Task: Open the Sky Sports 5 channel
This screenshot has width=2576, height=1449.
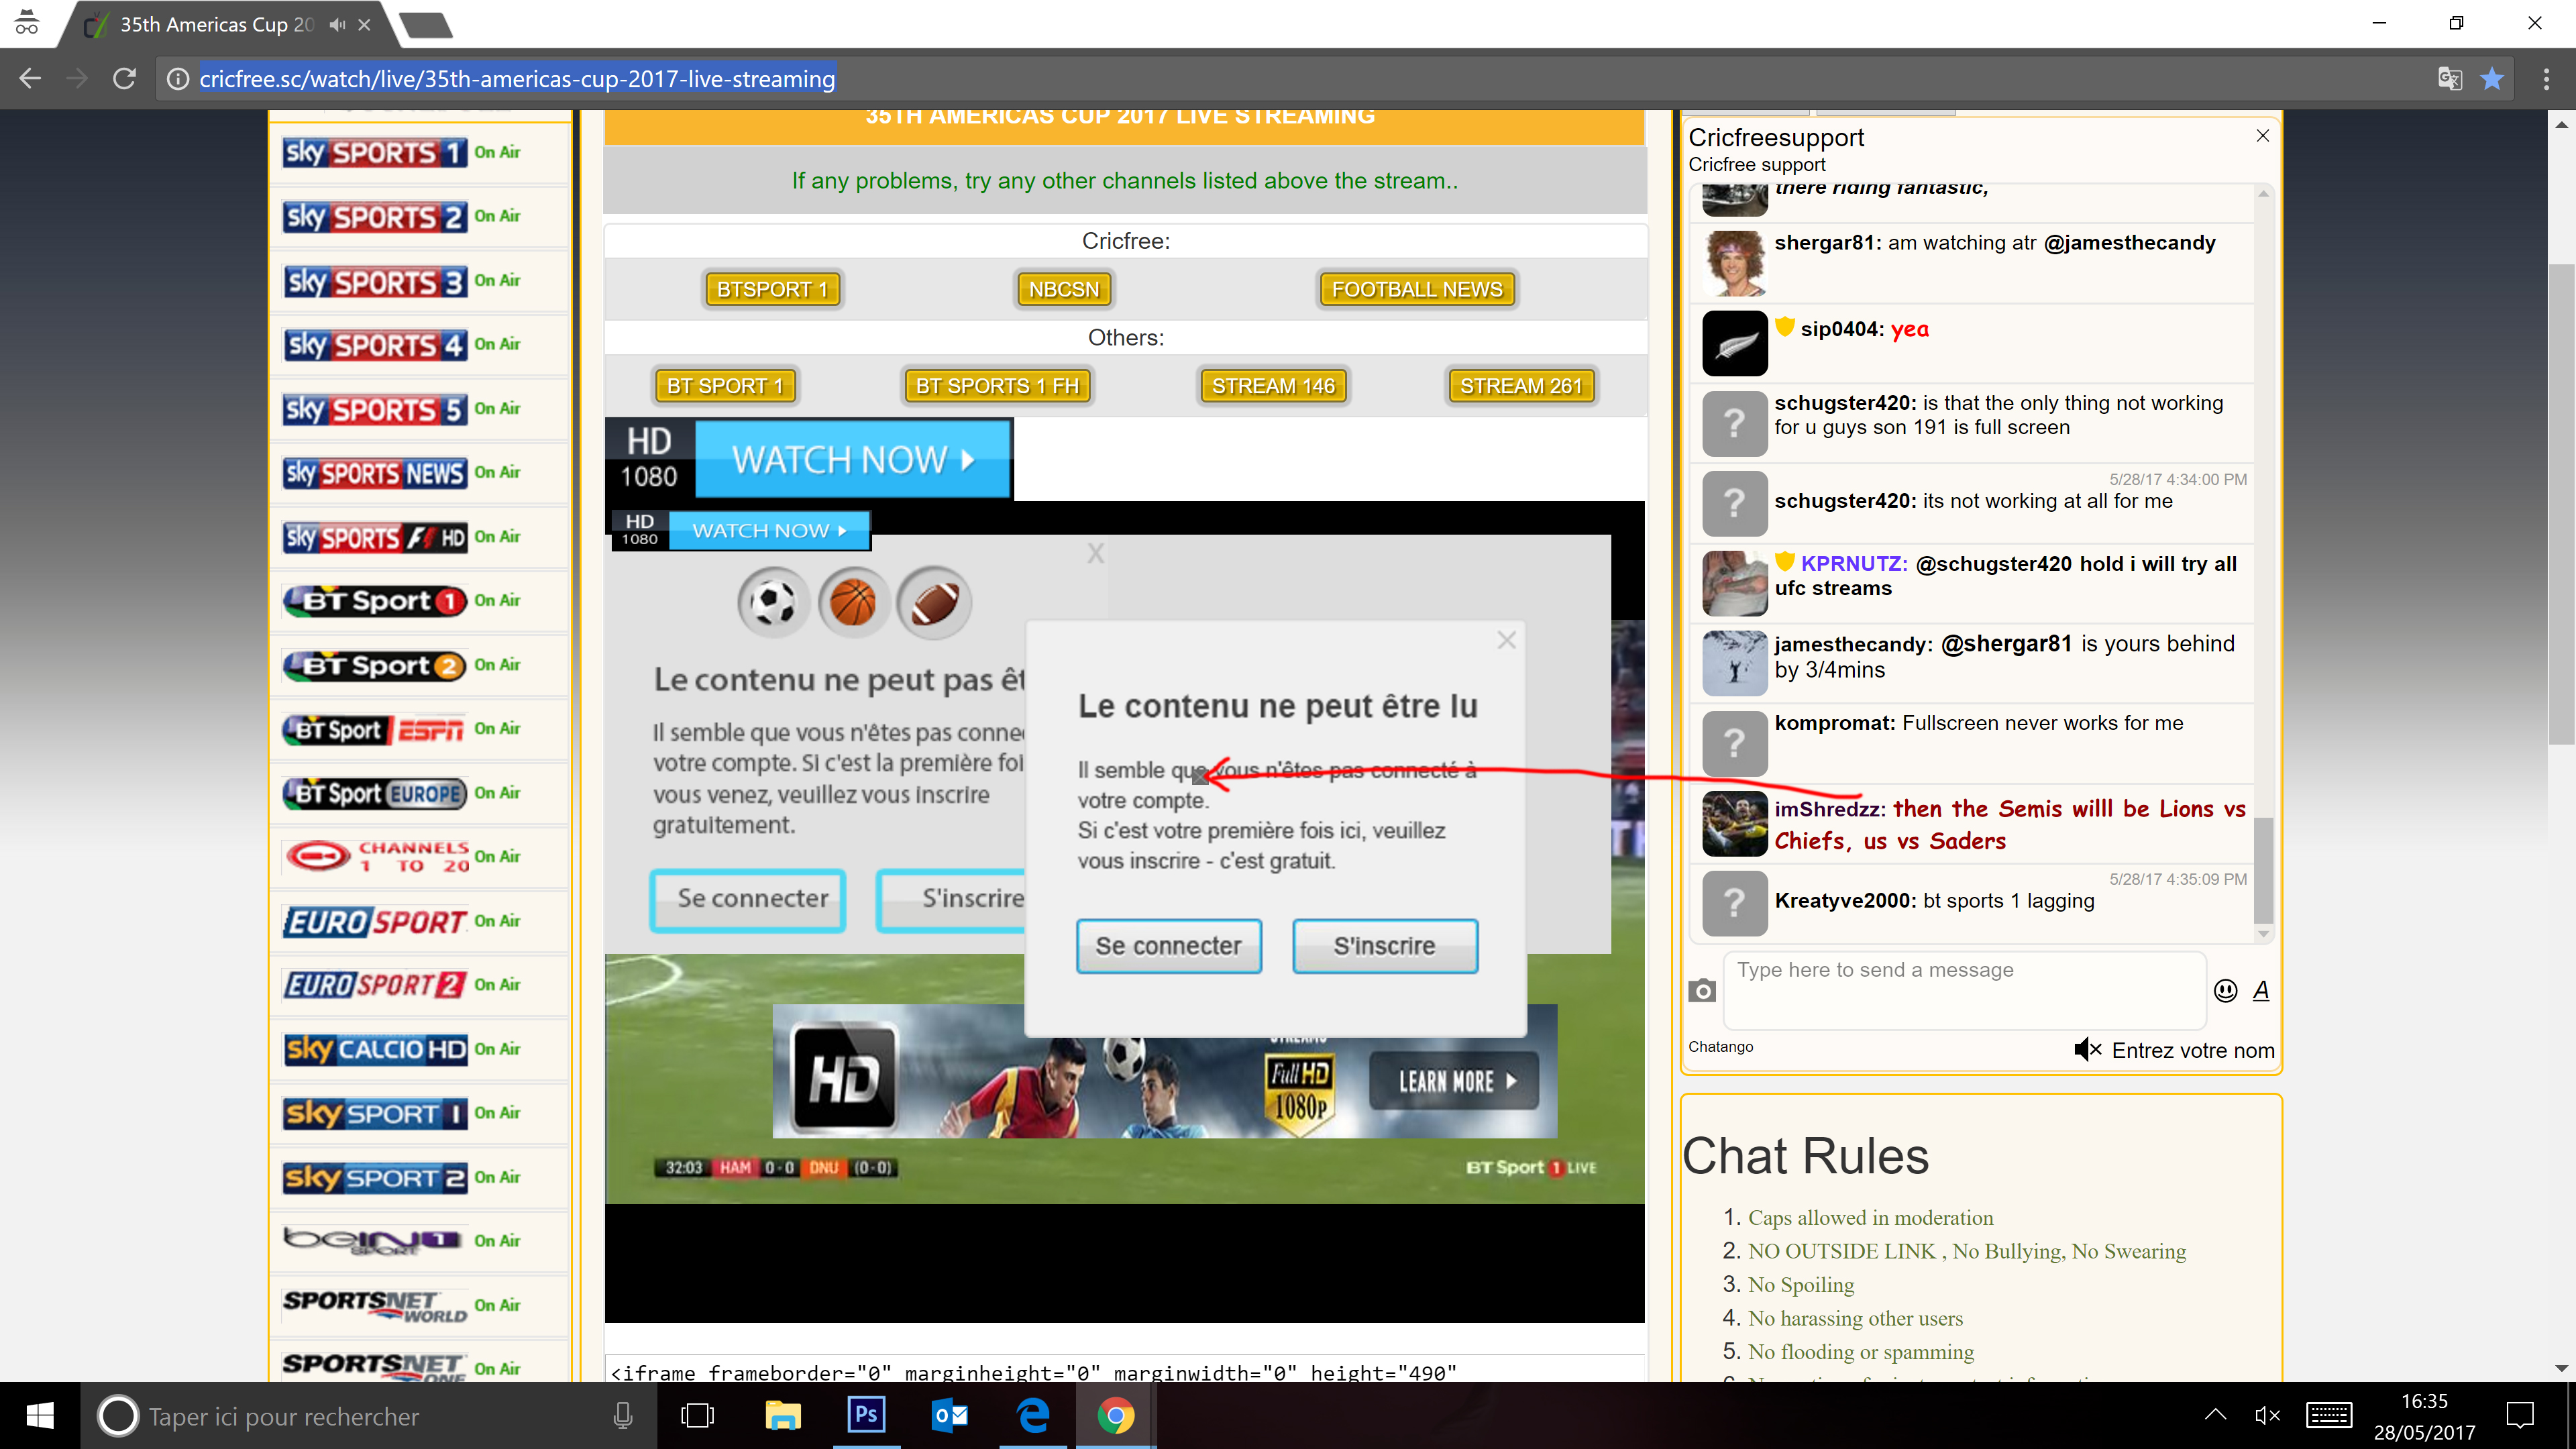Action: [375, 409]
